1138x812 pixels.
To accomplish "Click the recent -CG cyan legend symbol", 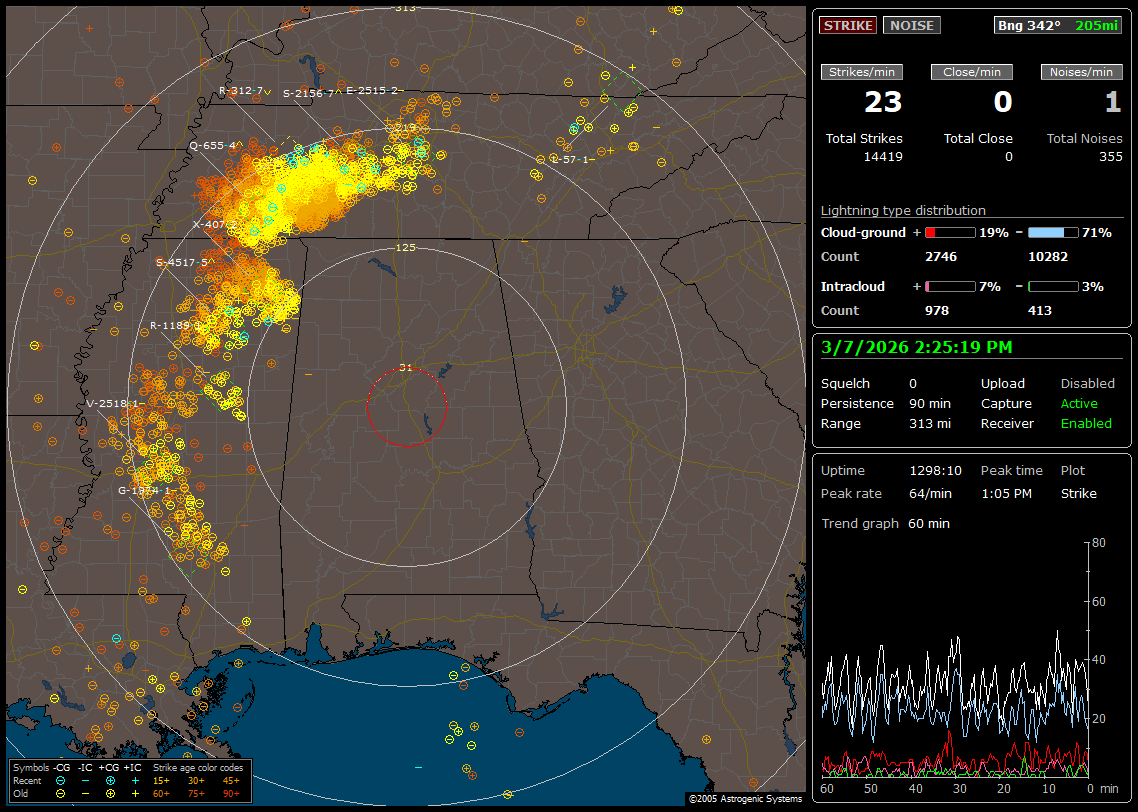I will (x=61, y=780).
